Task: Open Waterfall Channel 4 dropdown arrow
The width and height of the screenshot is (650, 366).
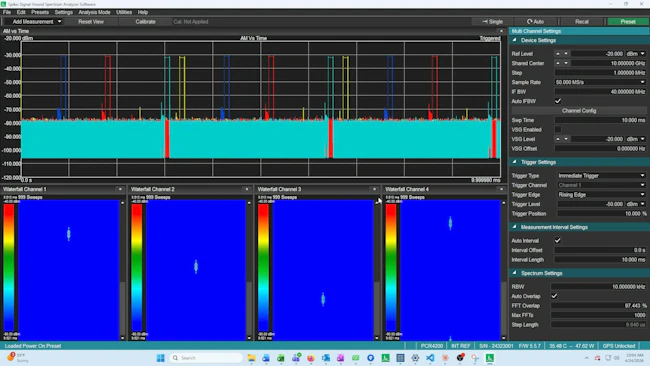Action: 501,189
